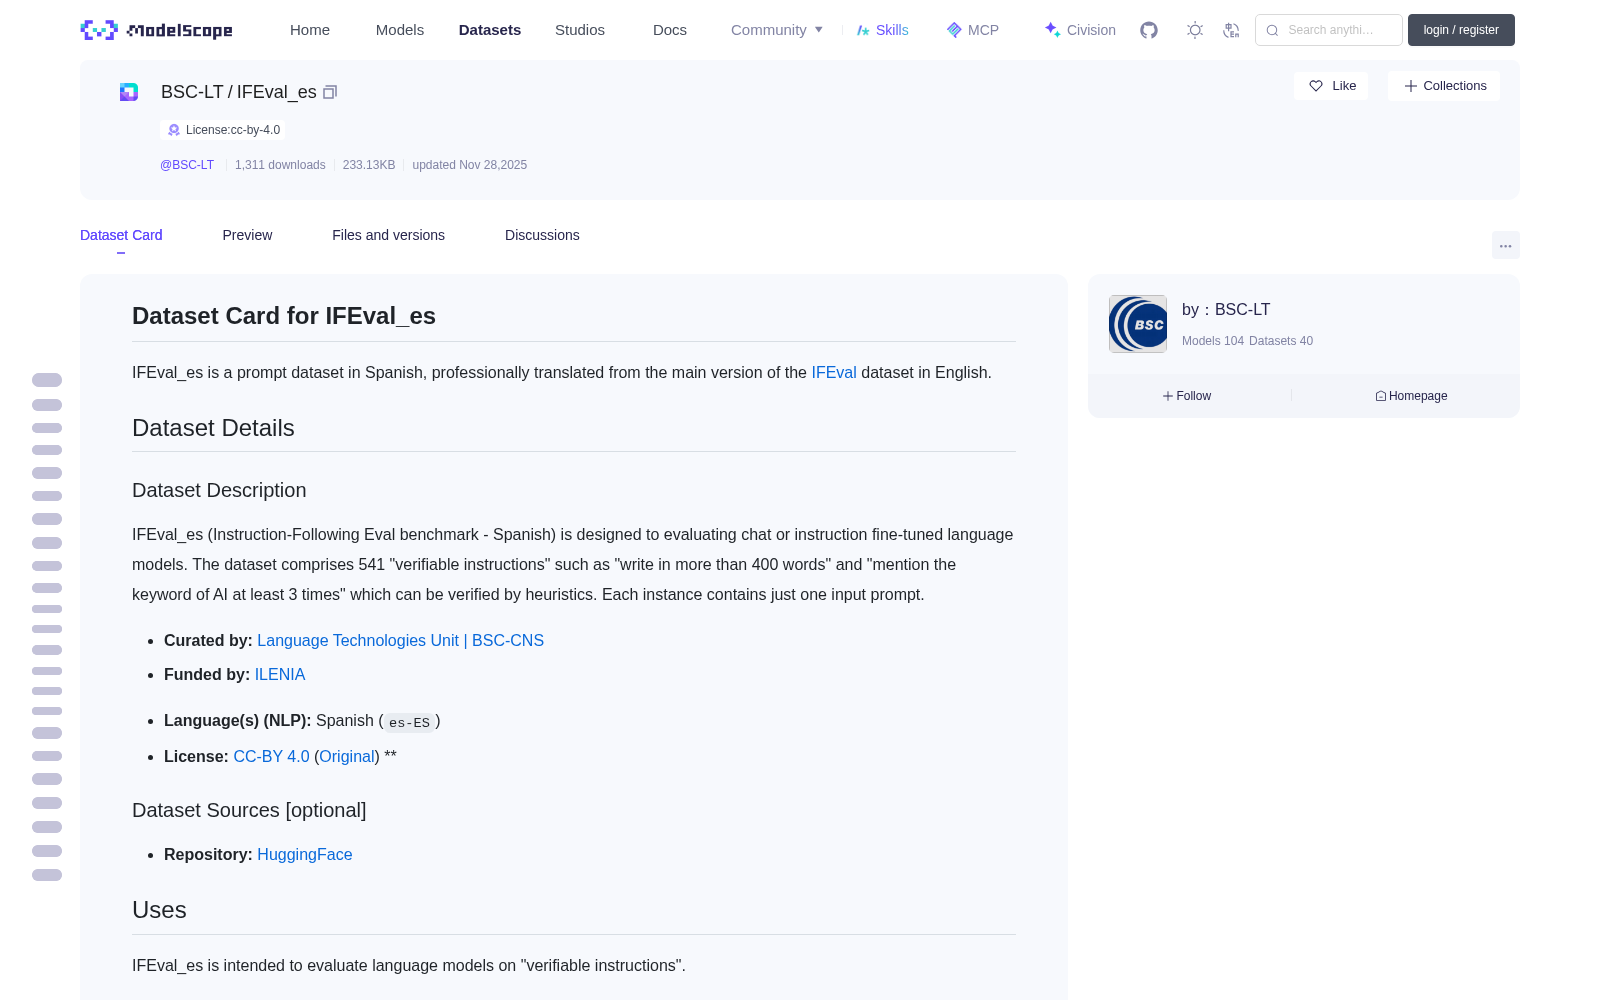Switch language with the translate icon
This screenshot has height=1000, width=1600.
pyautogui.click(x=1231, y=30)
